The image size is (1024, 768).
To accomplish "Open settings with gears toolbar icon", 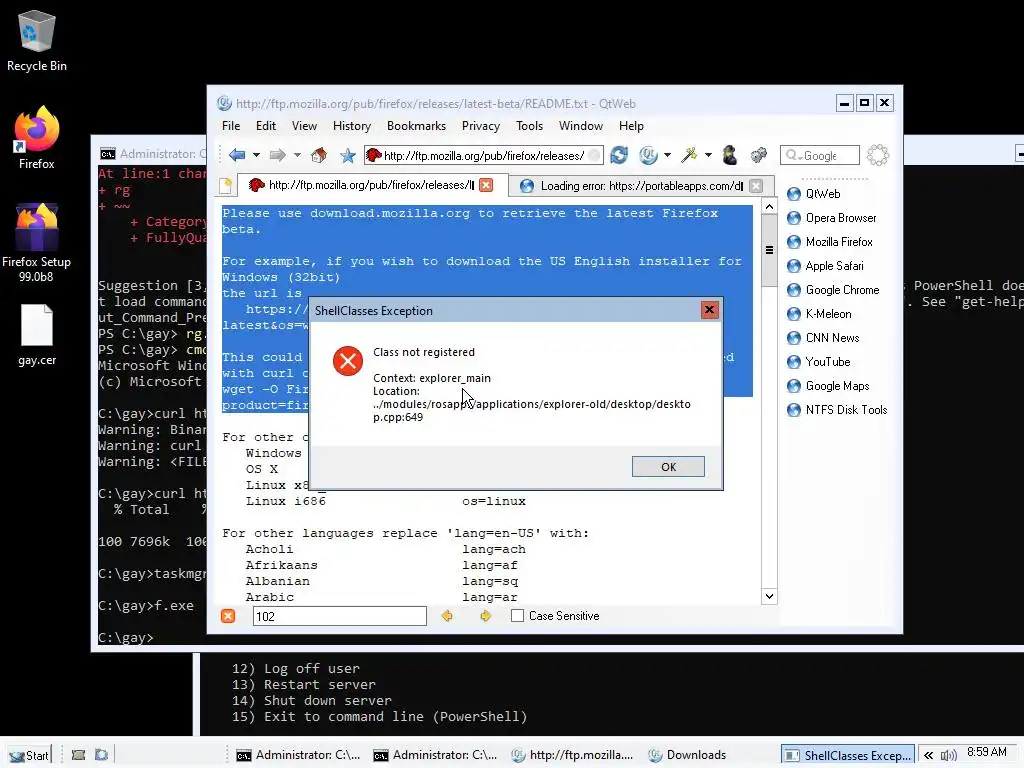I will coord(758,155).
